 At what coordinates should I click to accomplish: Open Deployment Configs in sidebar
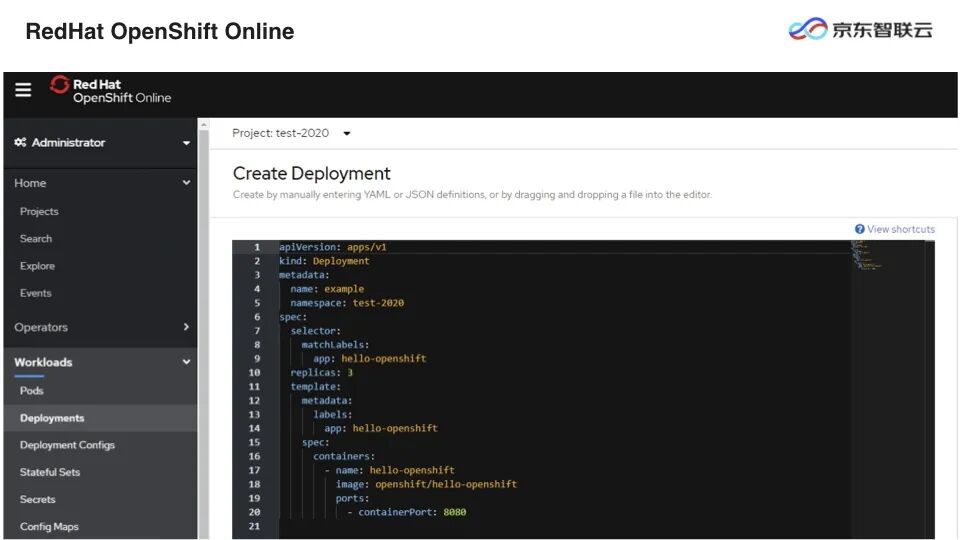(x=67, y=445)
